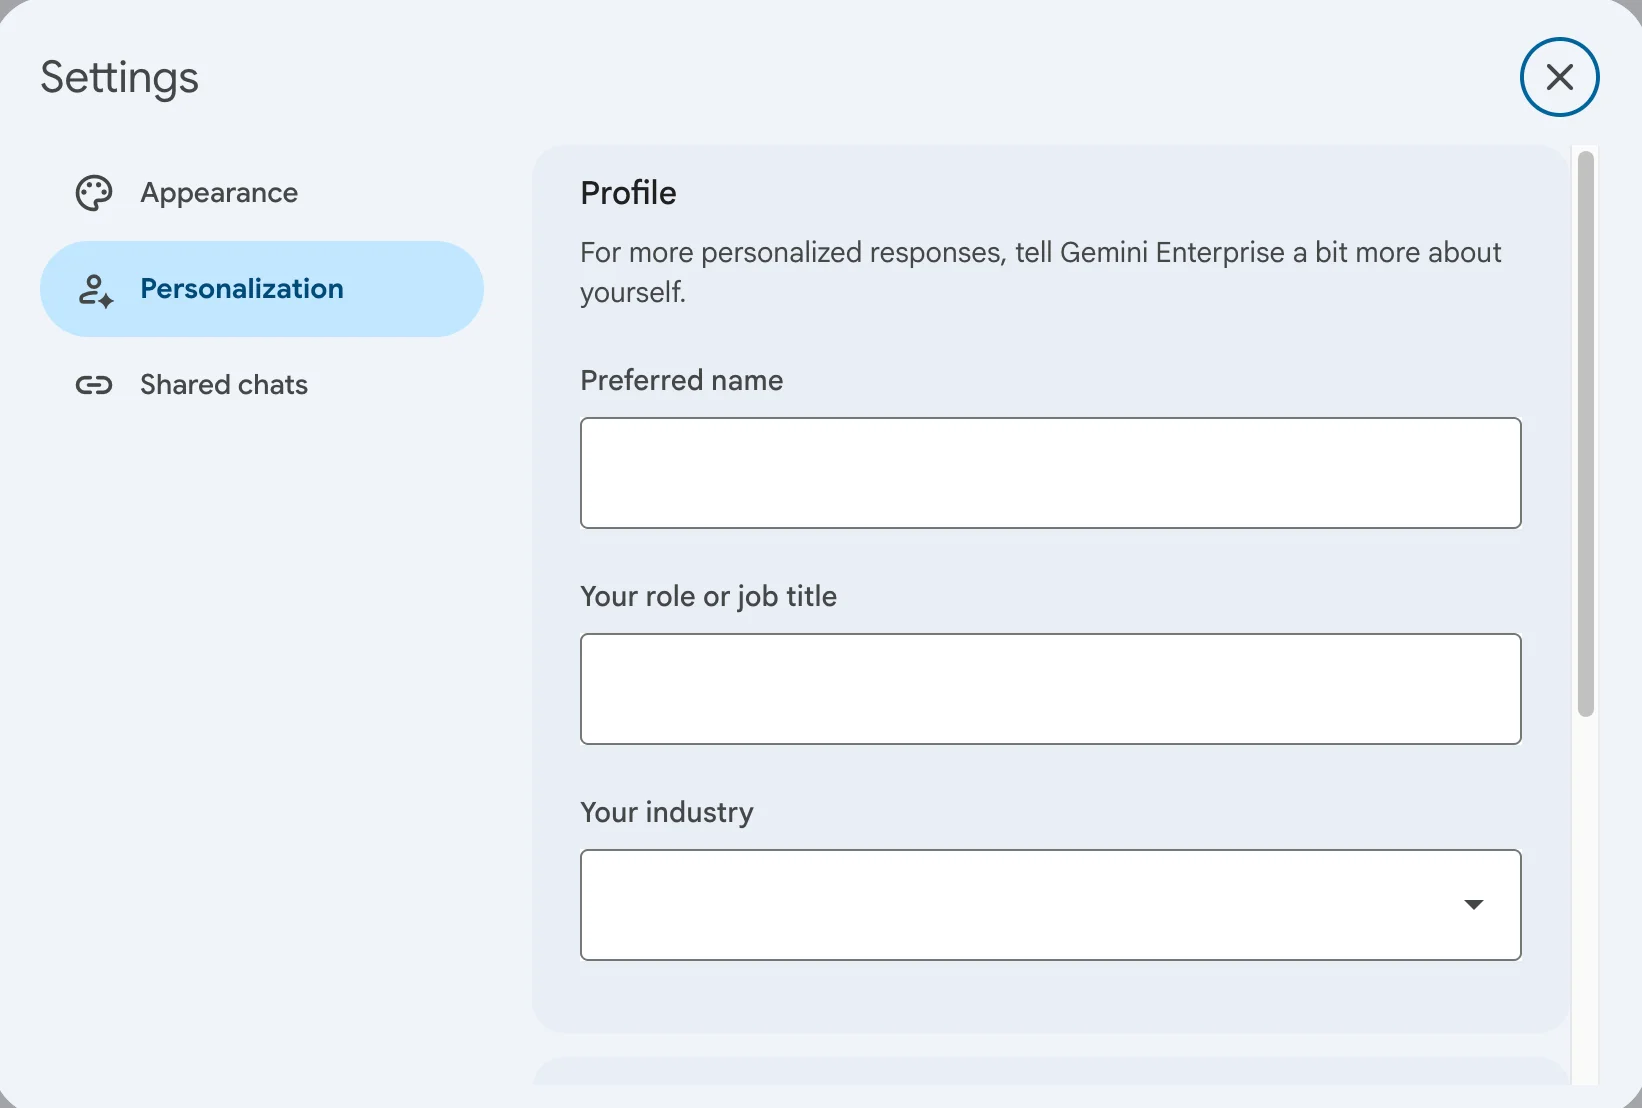This screenshot has width=1642, height=1108.
Task: Click the Profile section heading
Action: pos(628,193)
